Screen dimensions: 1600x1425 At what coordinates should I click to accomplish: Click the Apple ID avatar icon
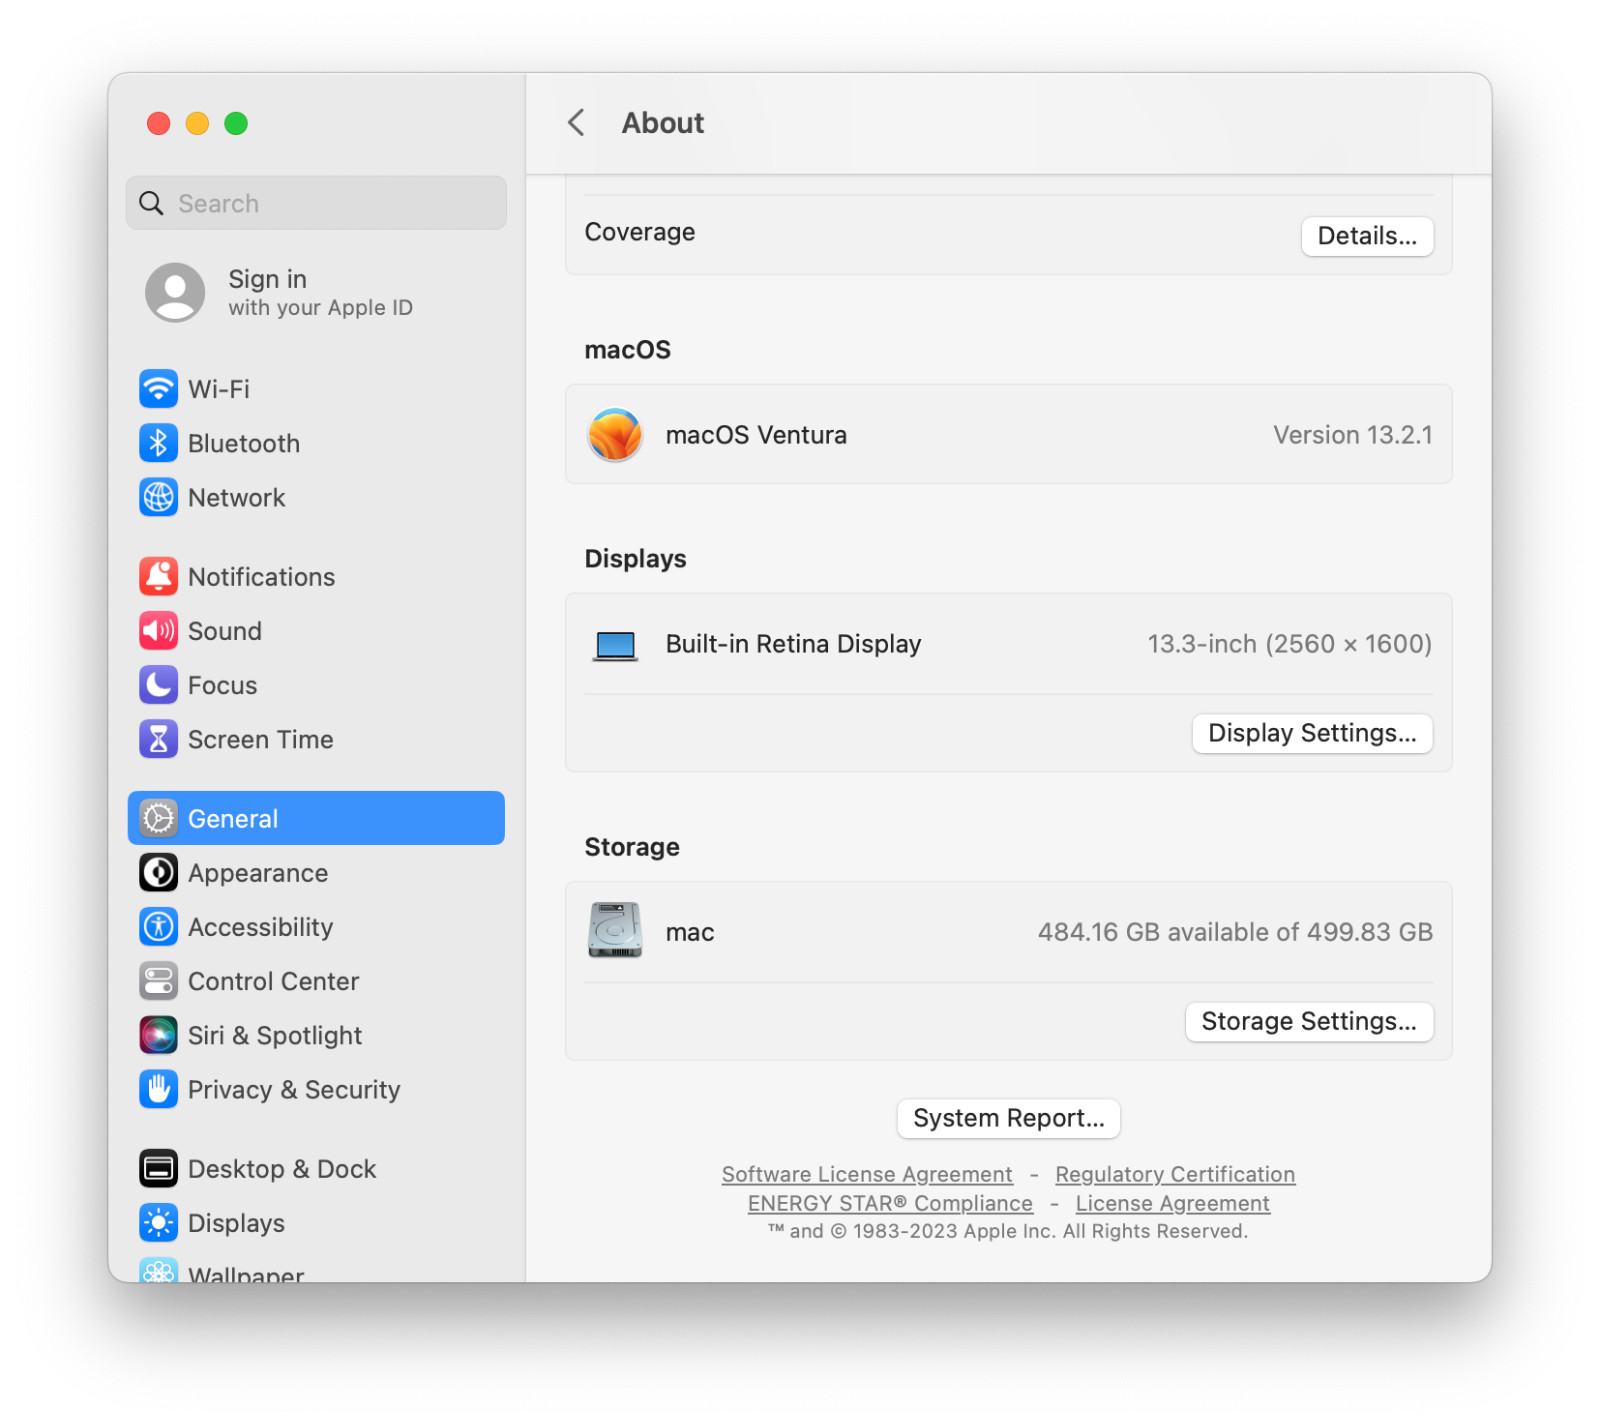point(175,292)
